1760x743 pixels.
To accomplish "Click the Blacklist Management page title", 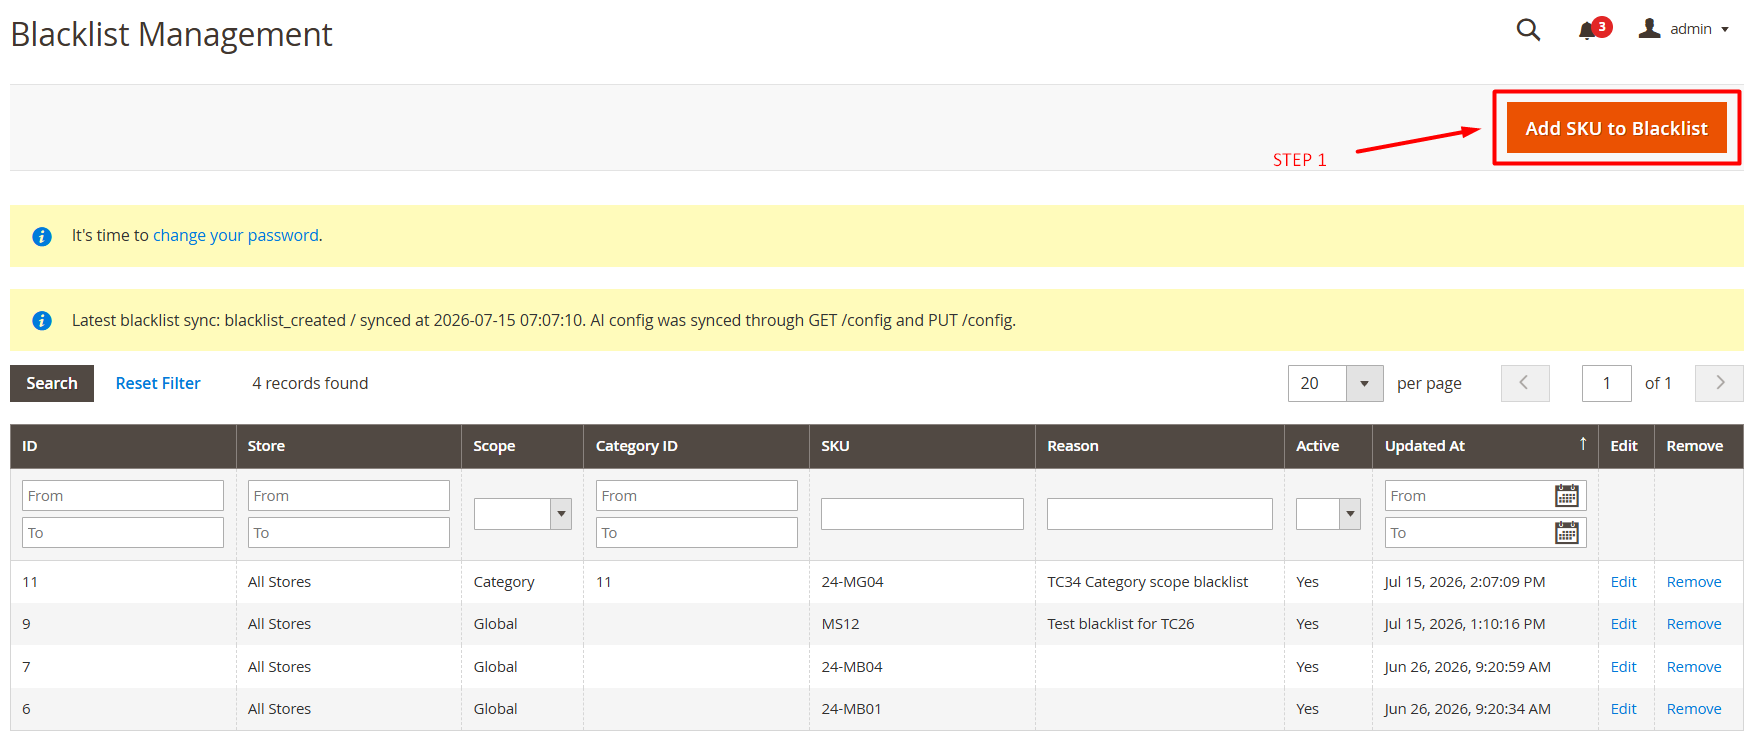I will pyautogui.click(x=171, y=35).
